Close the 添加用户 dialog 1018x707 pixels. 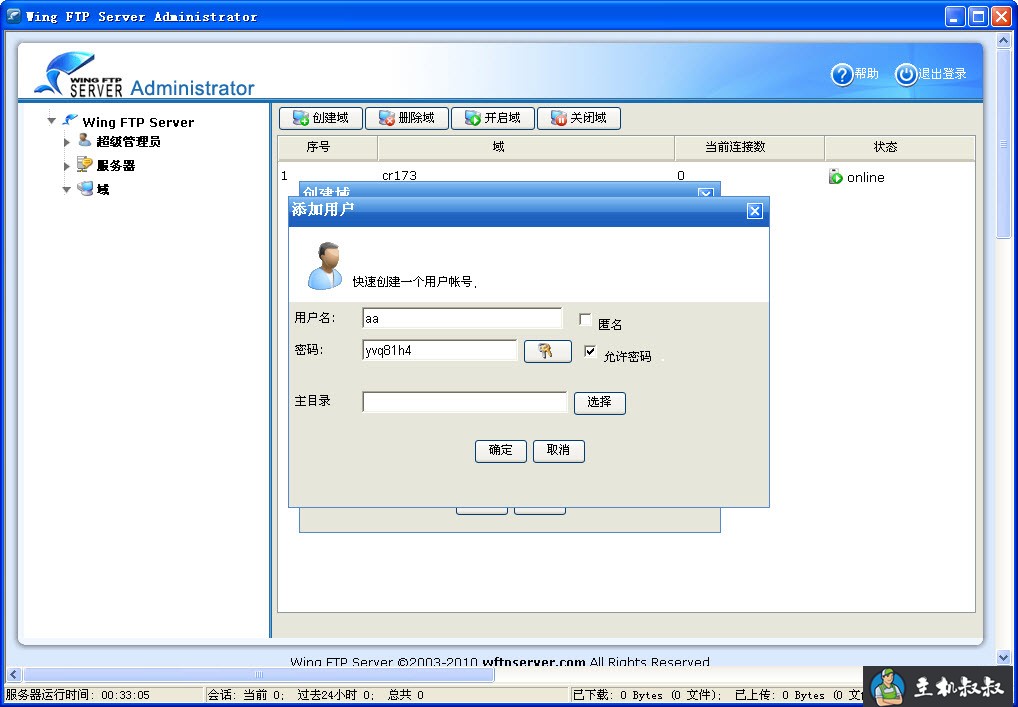(x=754, y=211)
